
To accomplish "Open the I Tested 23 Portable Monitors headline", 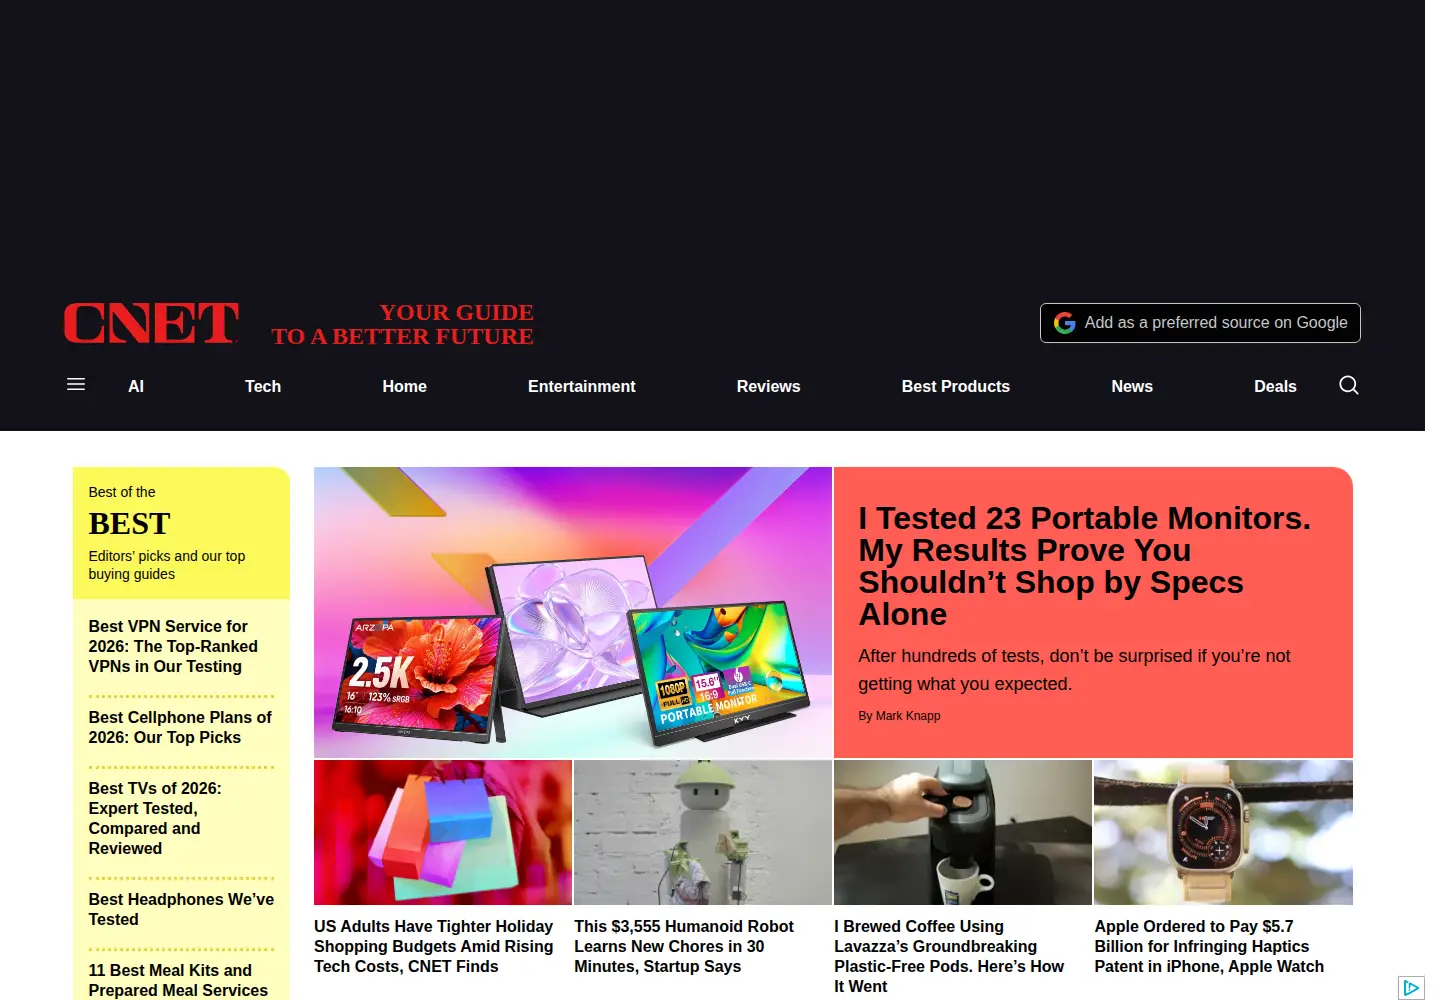I will pyautogui.click(x=1084, y=566).
